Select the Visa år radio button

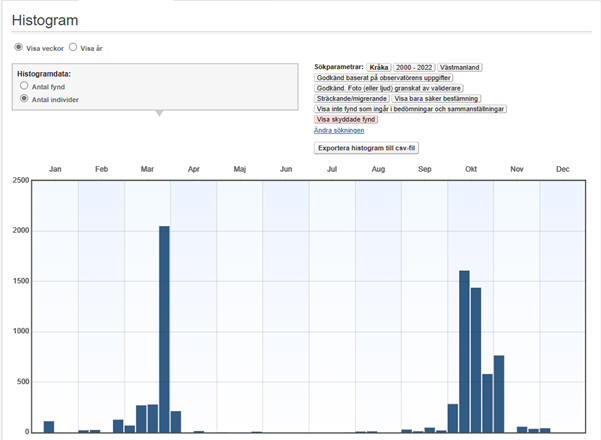(73, 47)
